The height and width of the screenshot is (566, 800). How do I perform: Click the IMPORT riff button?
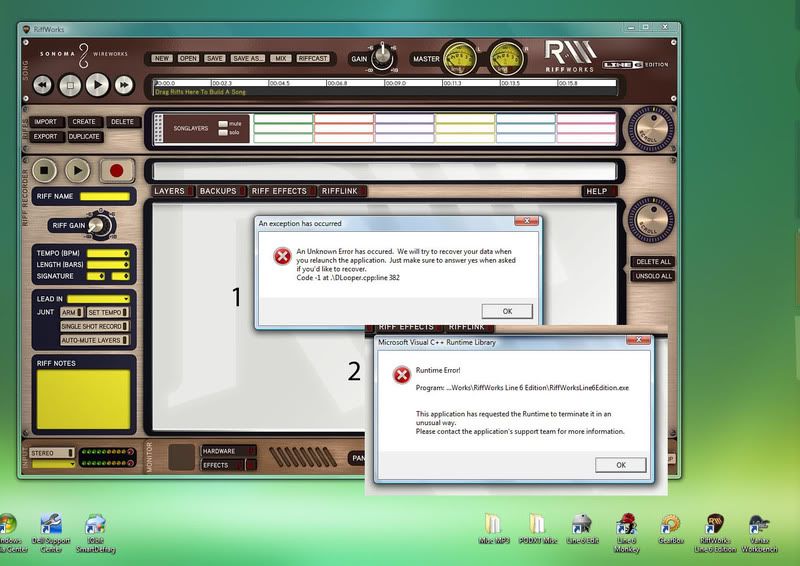coord(46,122)
